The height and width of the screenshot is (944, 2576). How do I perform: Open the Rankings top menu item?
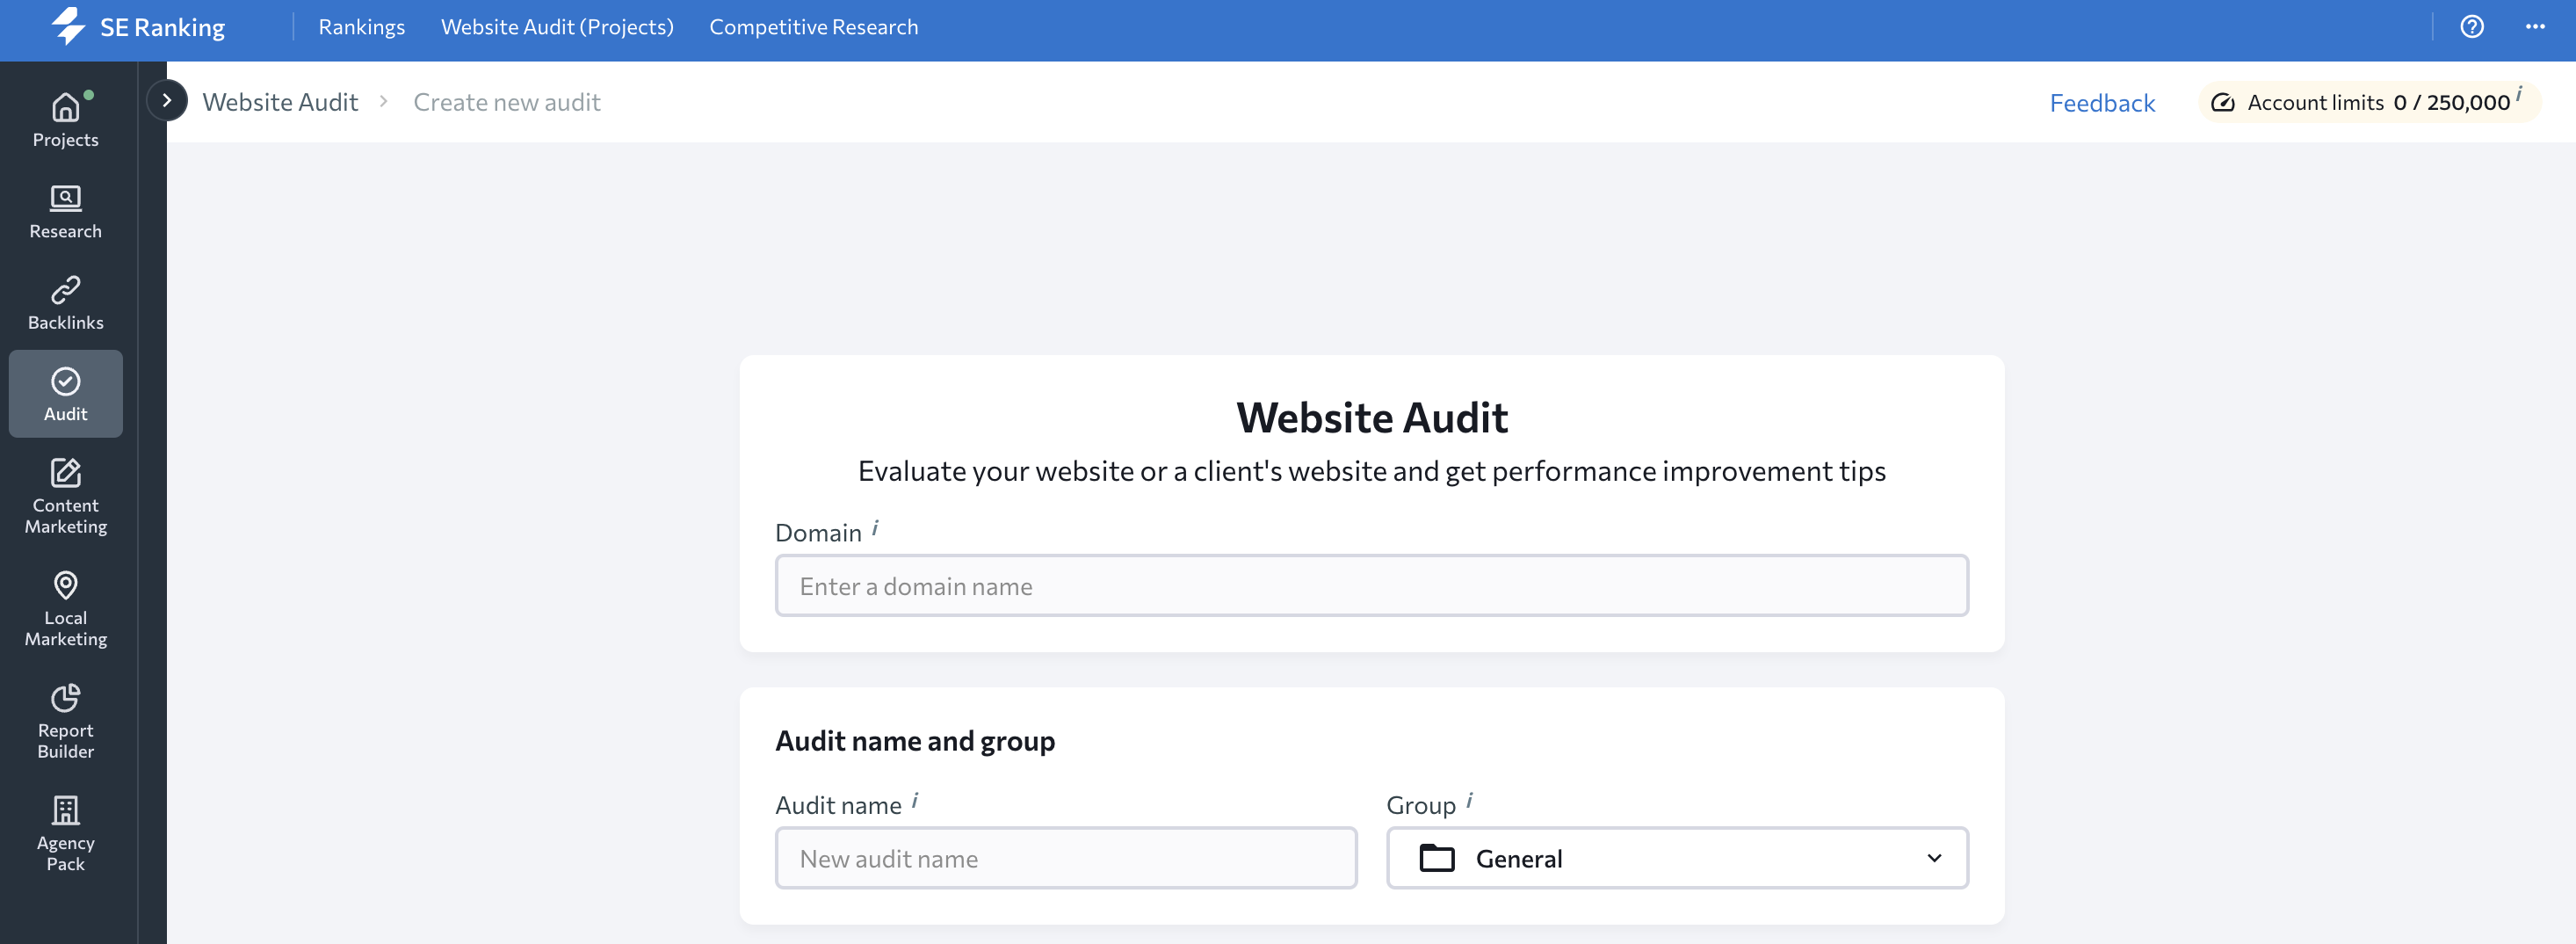(x=362, y=27)
